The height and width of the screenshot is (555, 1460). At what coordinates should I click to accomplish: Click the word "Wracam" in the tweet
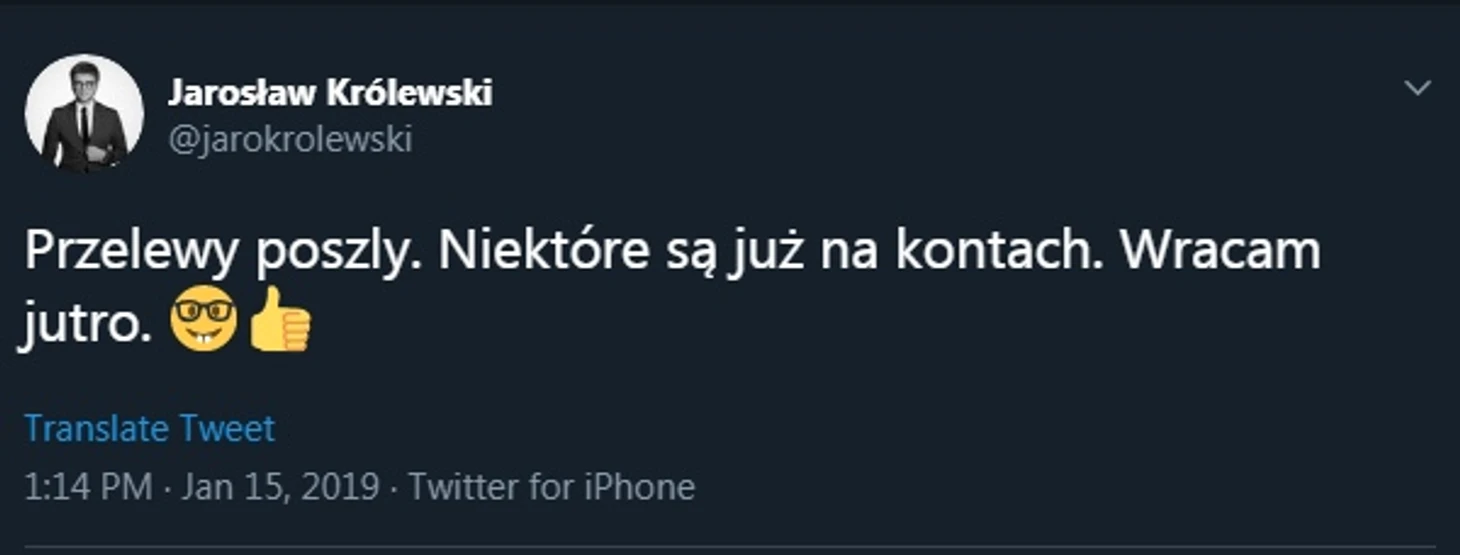pos(1220,252)
